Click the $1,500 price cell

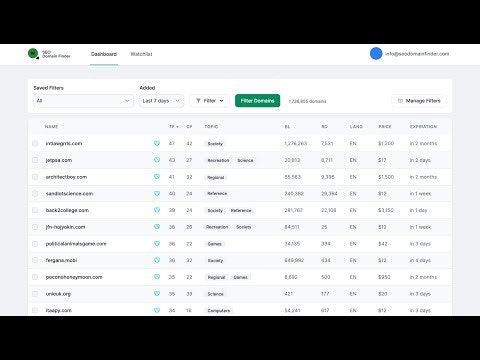[x=386, y=177]
